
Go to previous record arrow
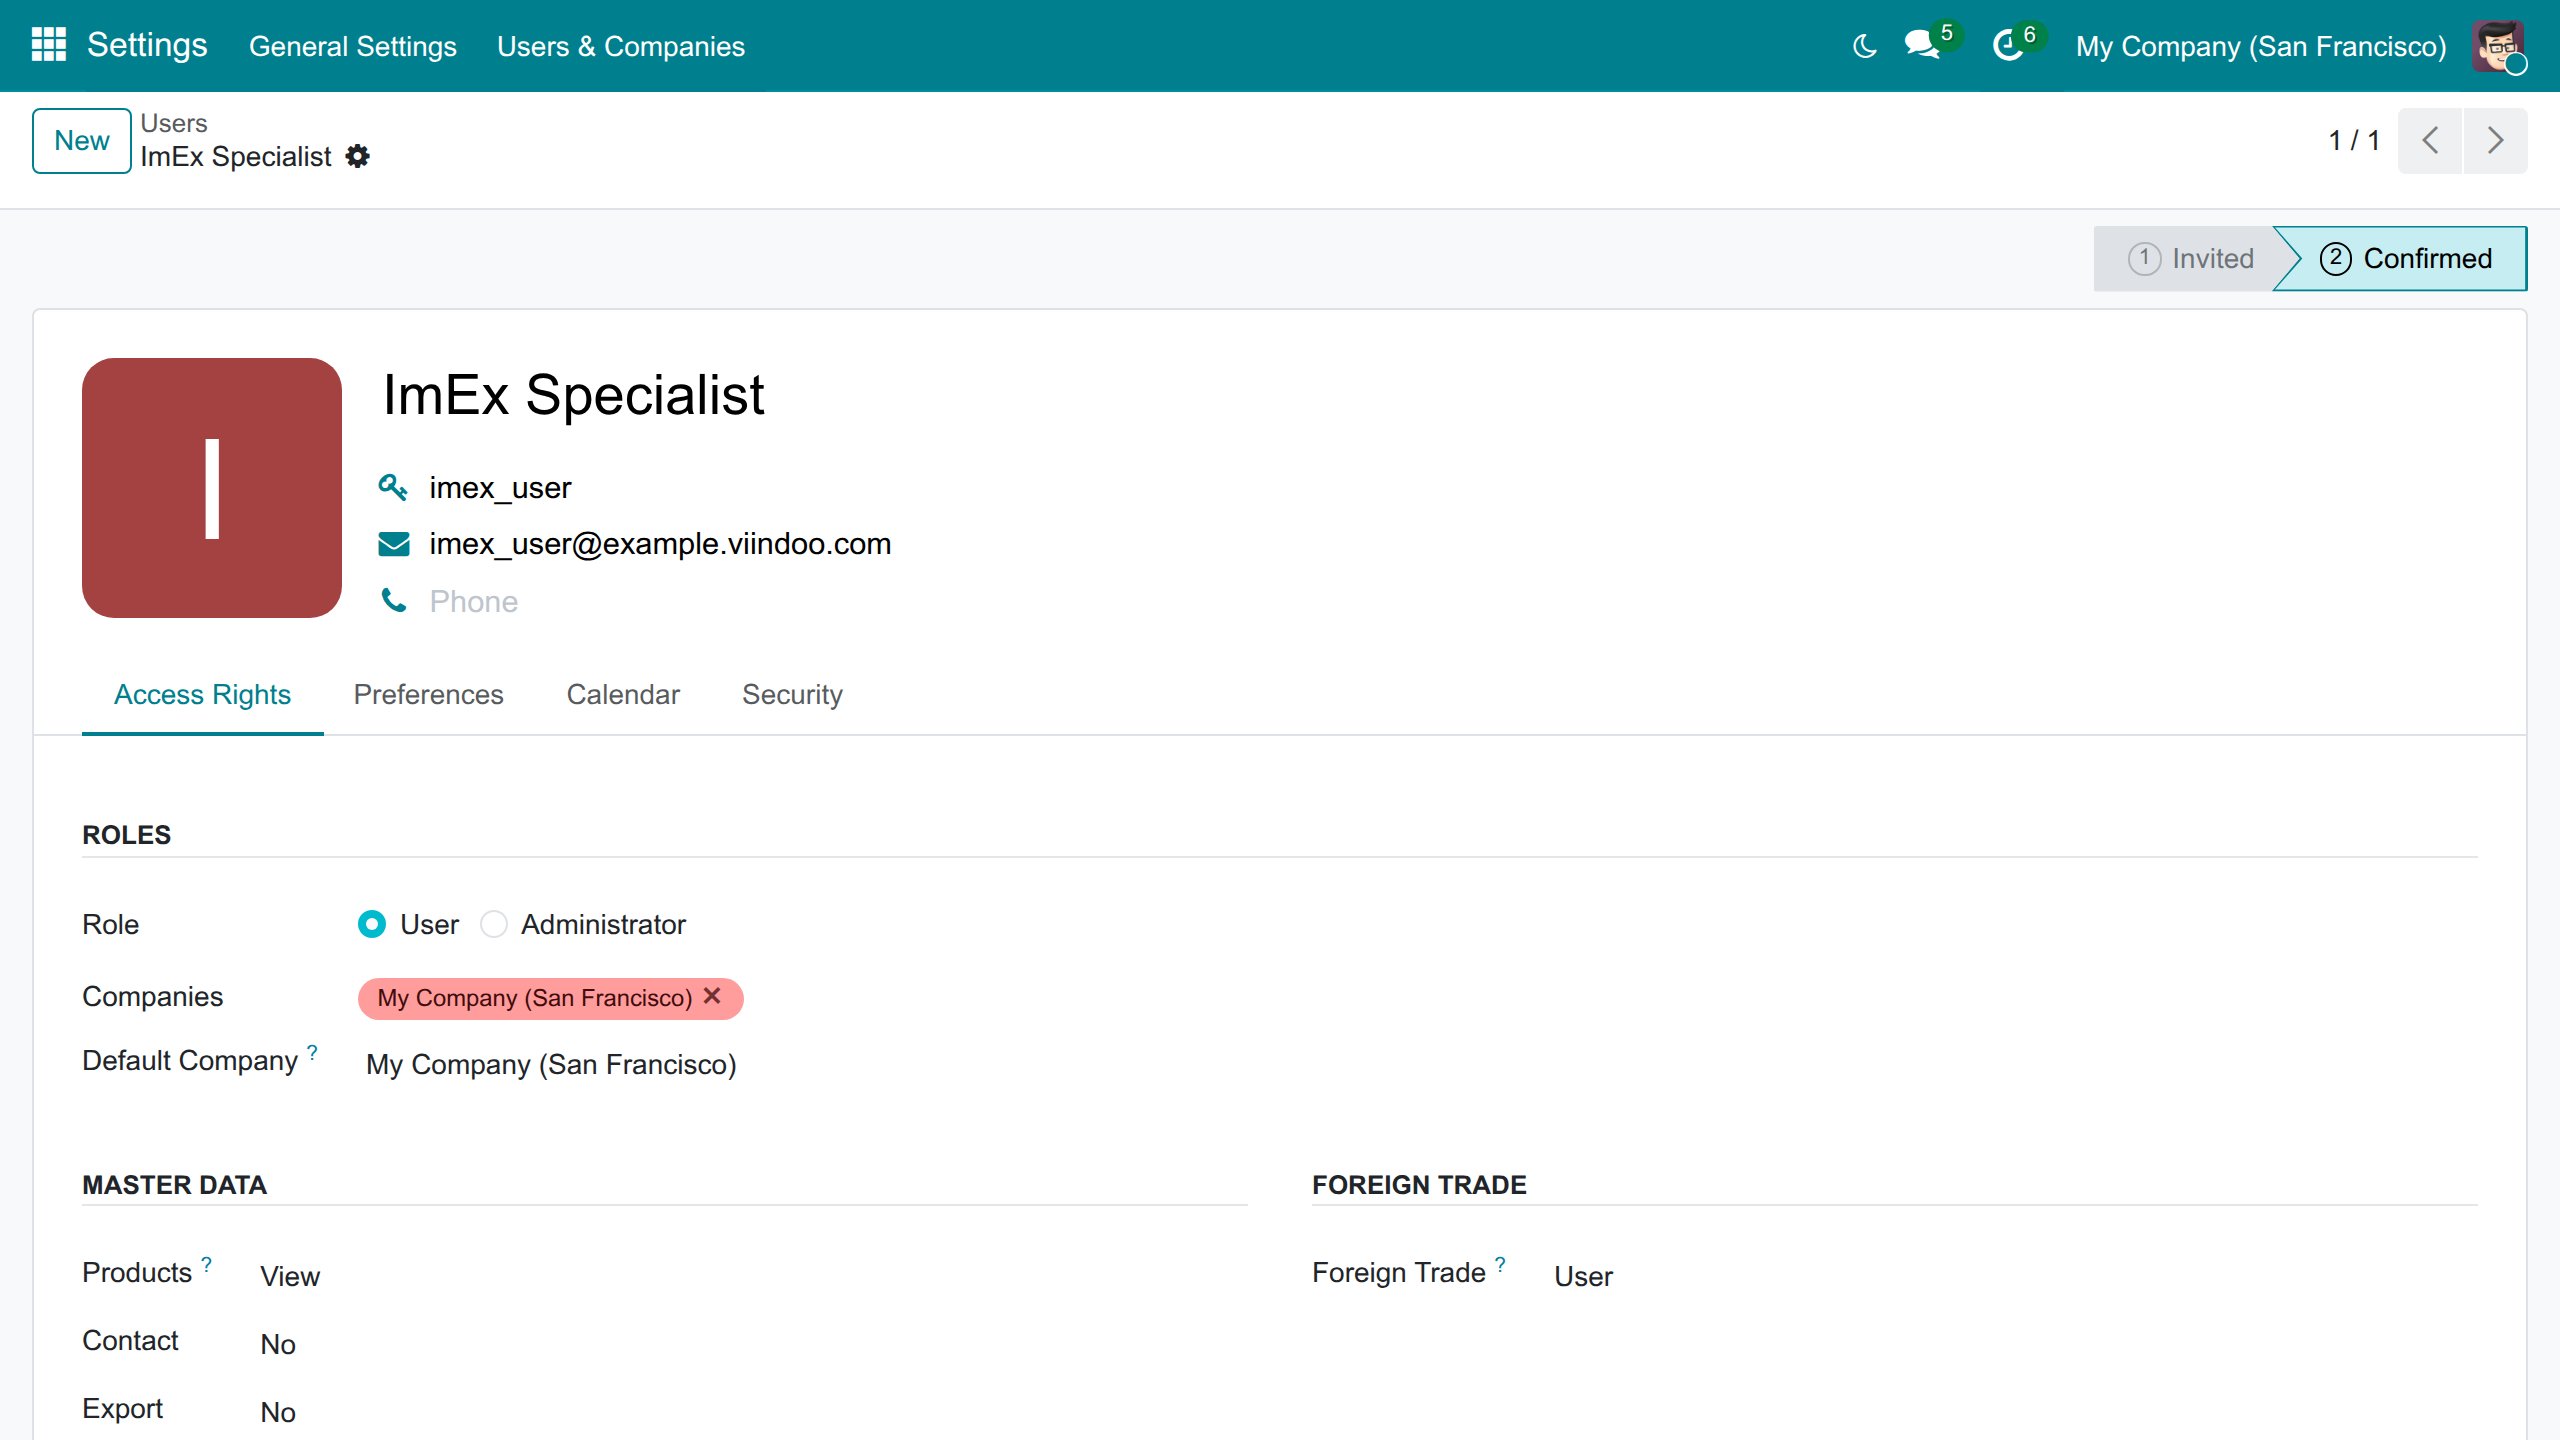[x=2430, y=140]
